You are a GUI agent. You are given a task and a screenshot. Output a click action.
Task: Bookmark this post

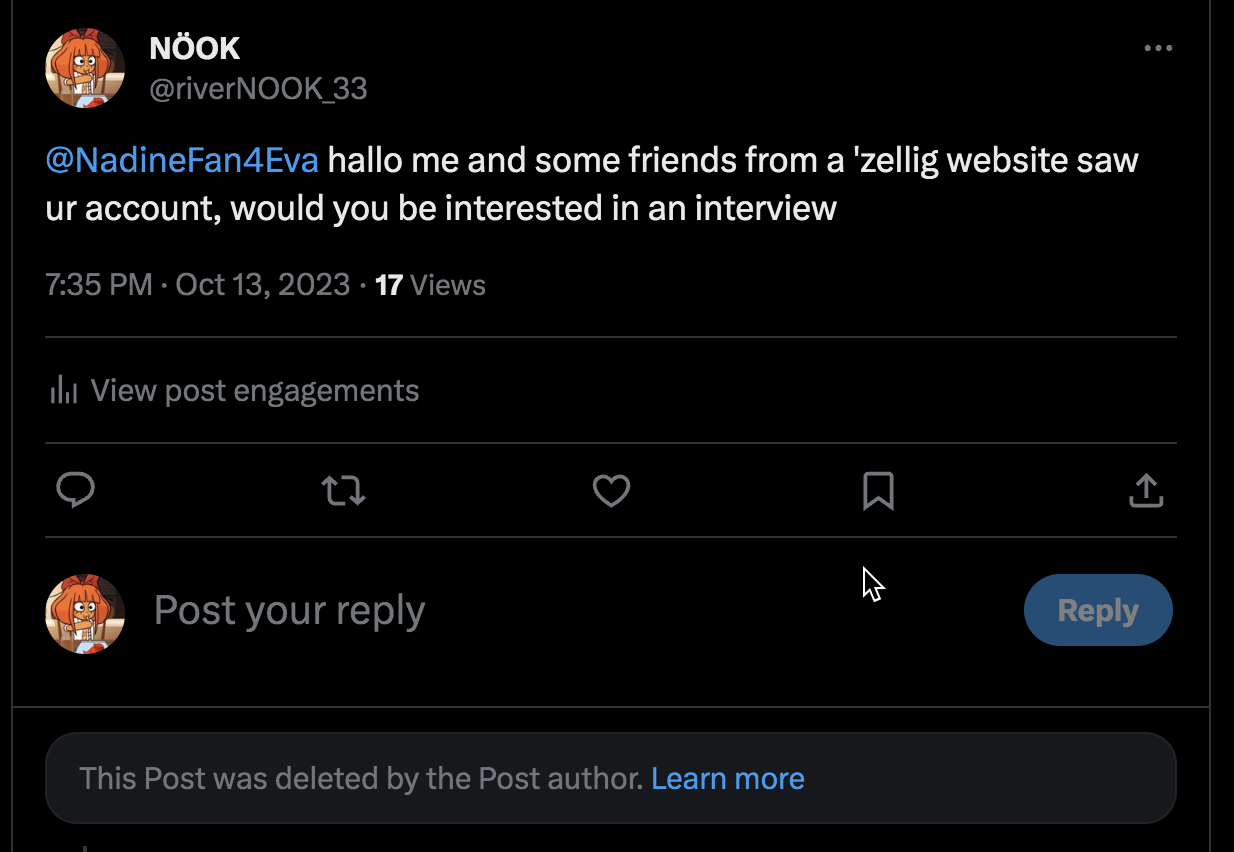(x=878, y=490)
